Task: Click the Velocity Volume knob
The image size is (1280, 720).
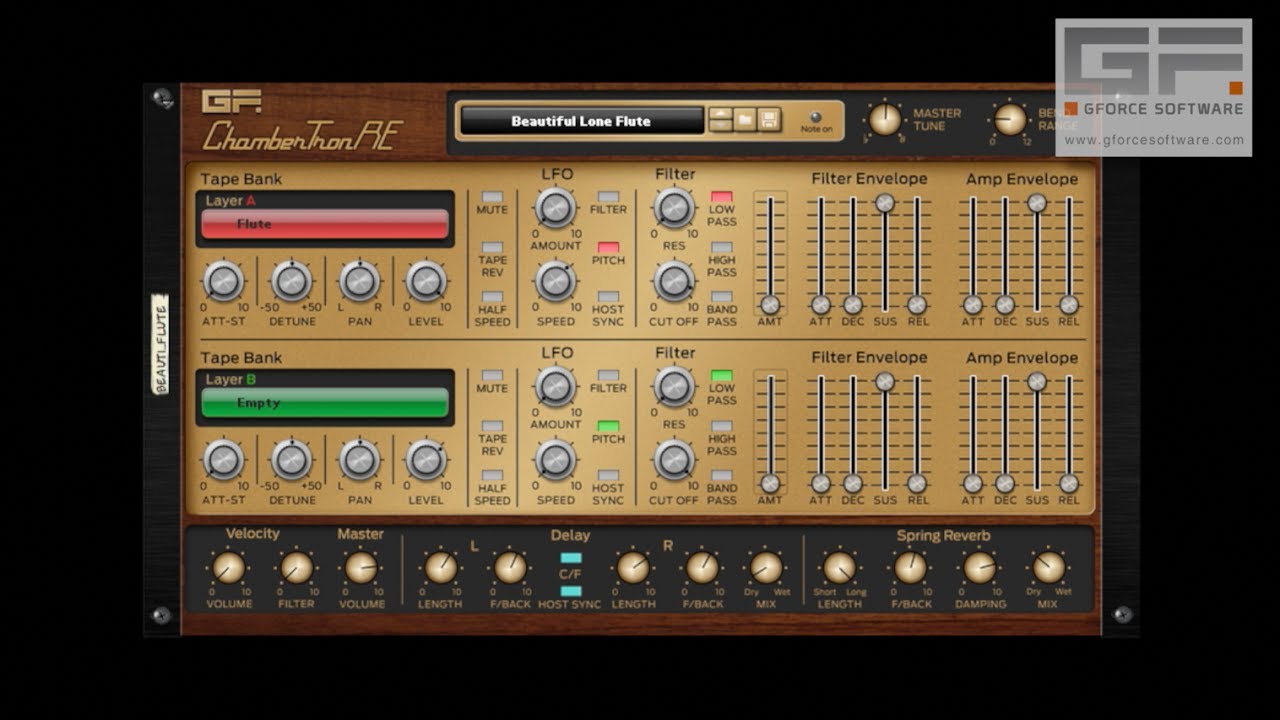Action: [229, 568]
